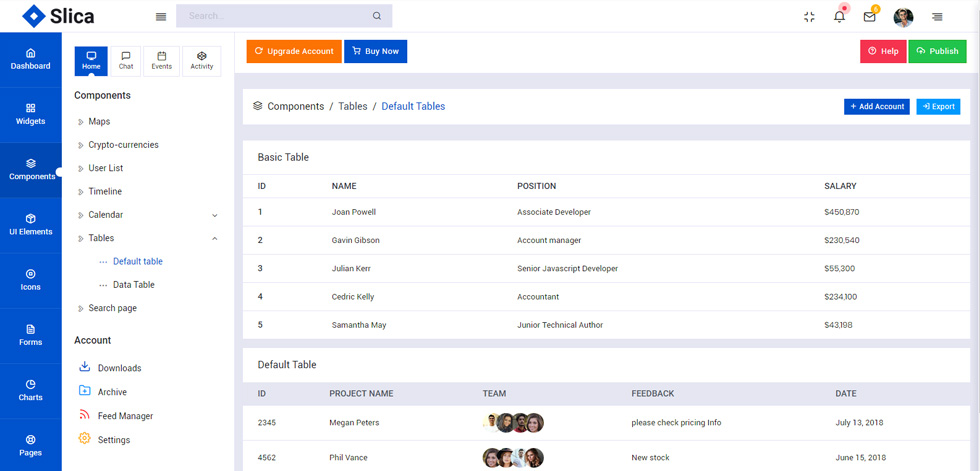This screenshot has height=471, width=980.
Task: Click the Export button
Action: [x=938, y=107]
